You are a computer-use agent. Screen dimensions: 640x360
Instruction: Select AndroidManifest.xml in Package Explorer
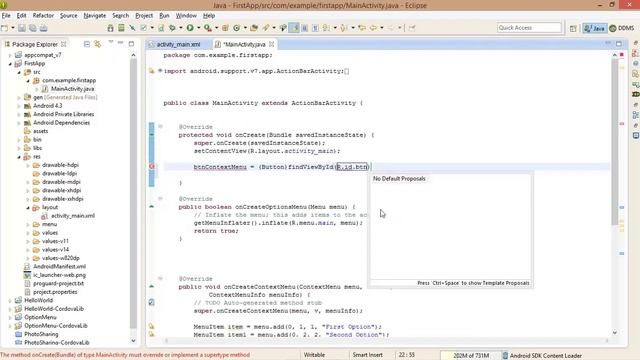(x=59, y=267)
